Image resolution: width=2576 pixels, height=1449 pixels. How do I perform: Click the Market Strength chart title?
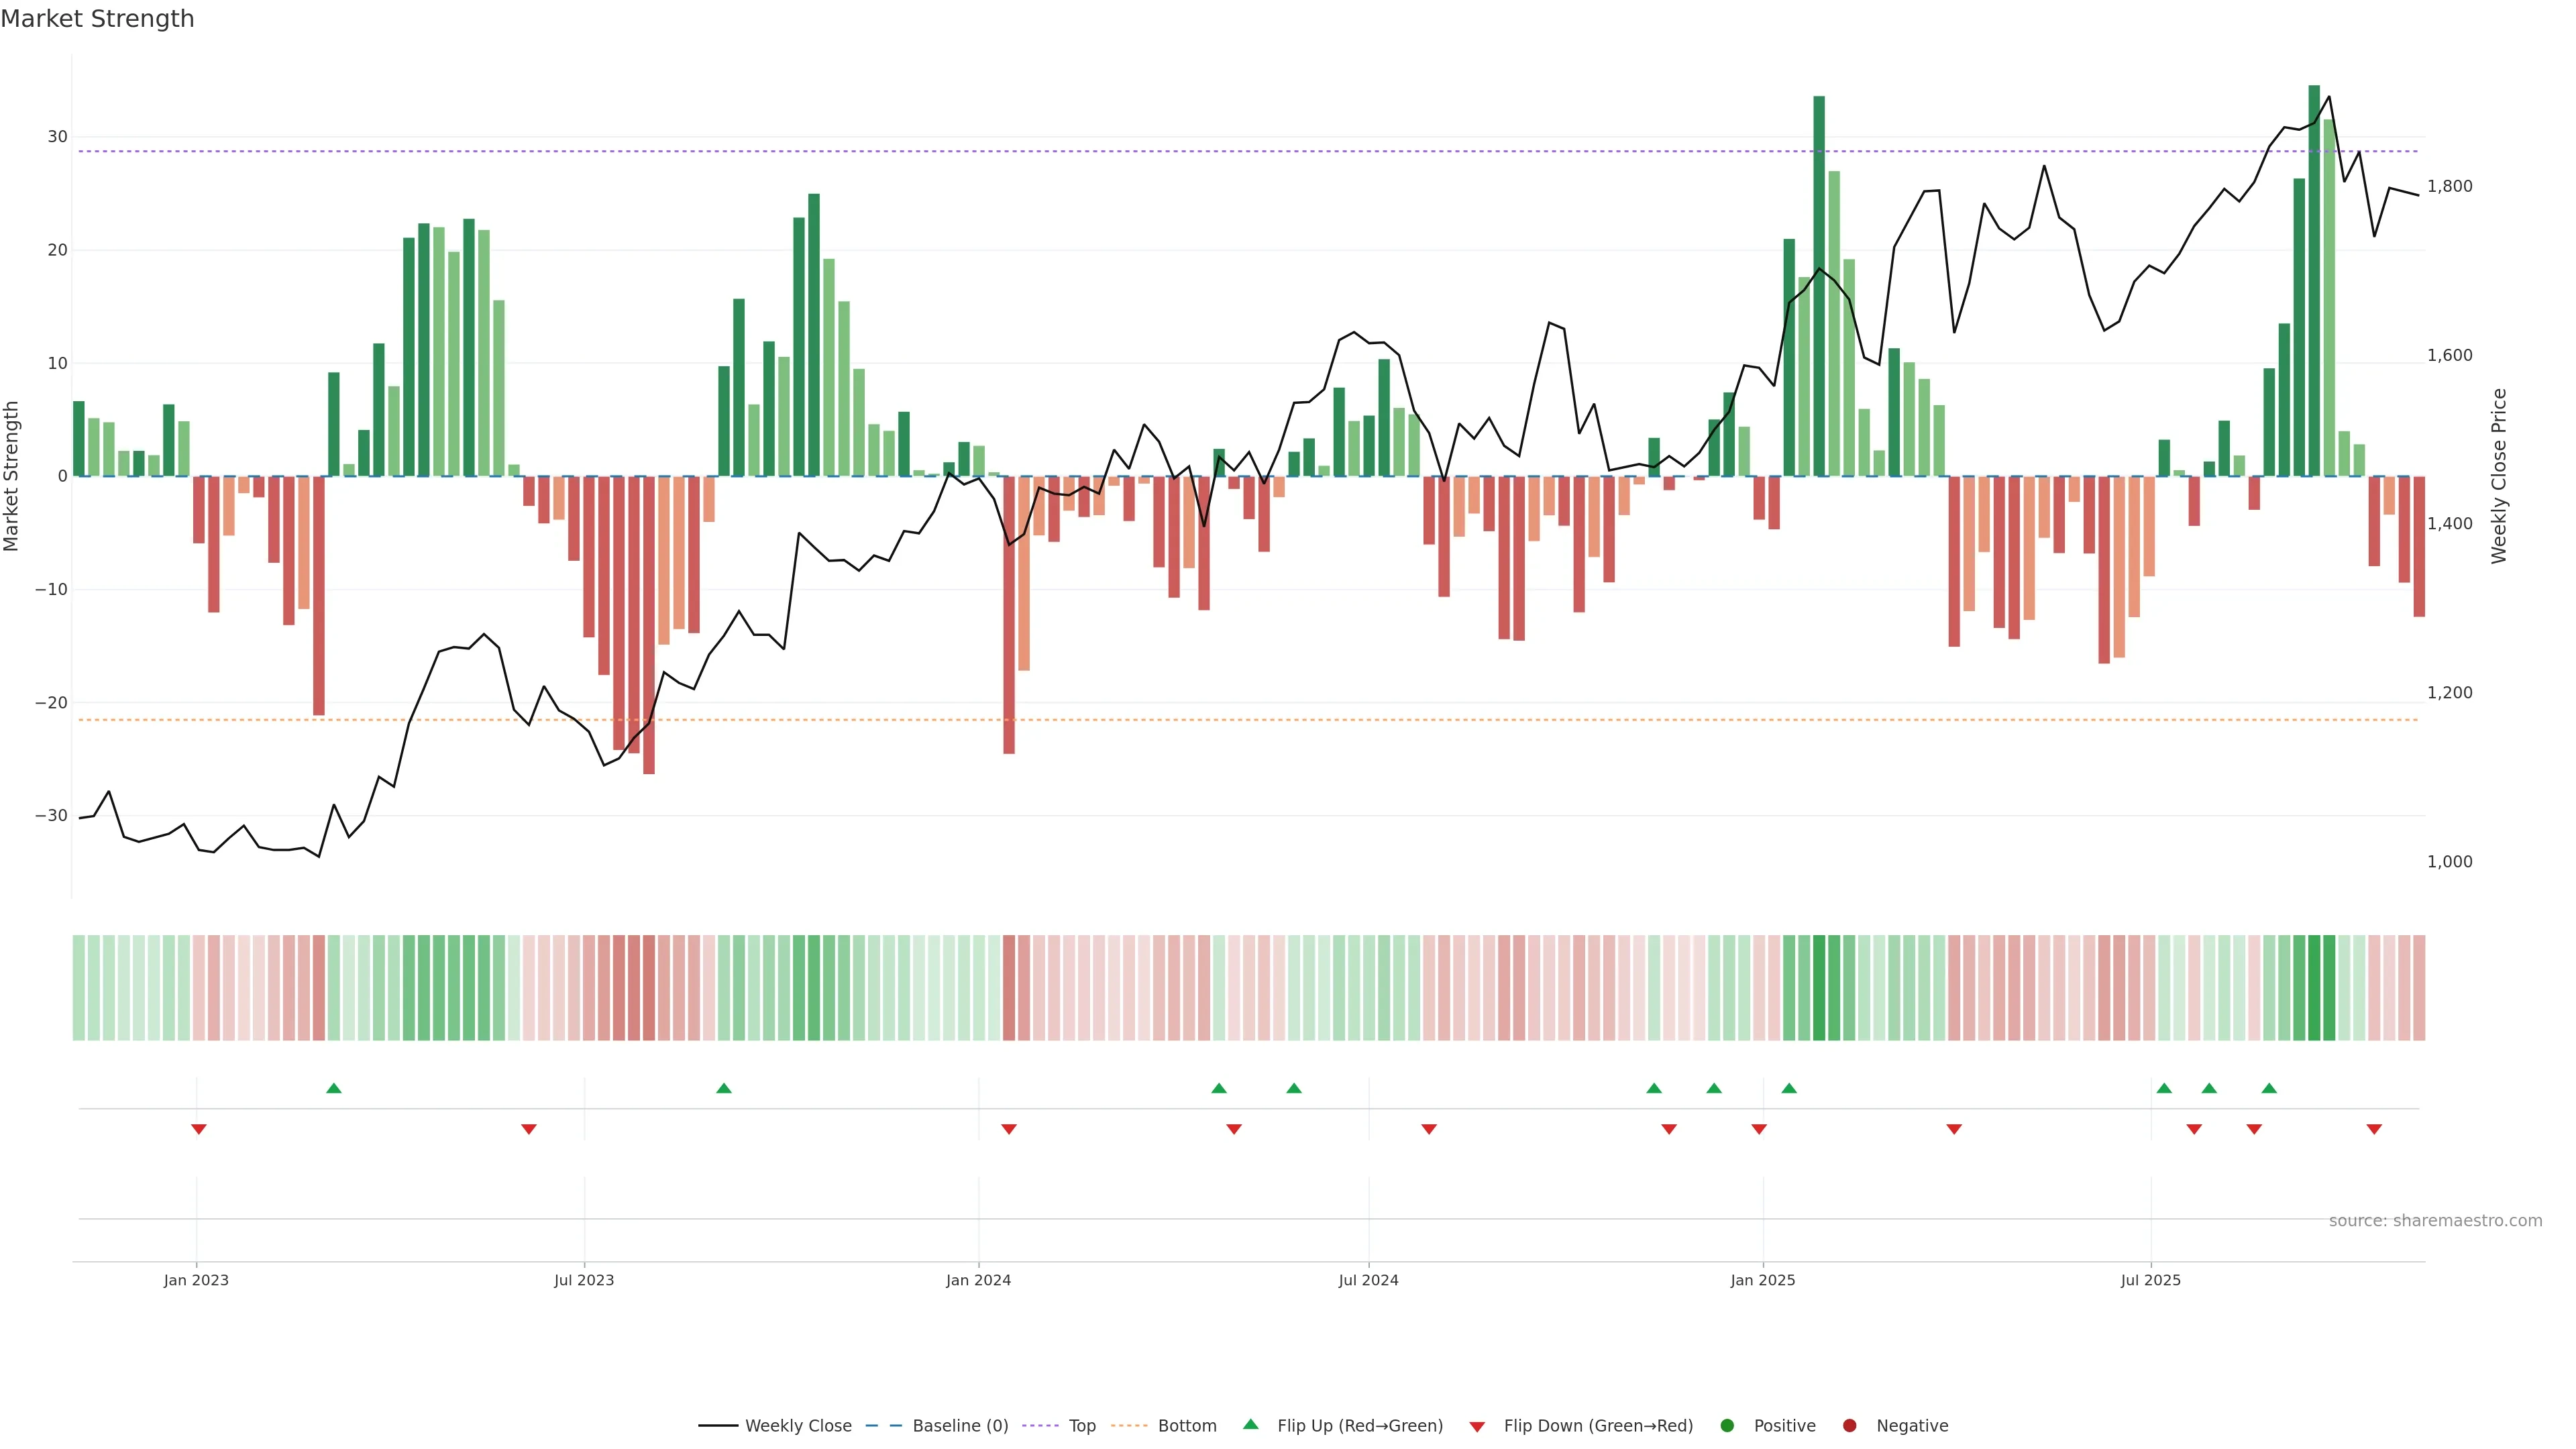pyautogui.click(x=97, y=19)
